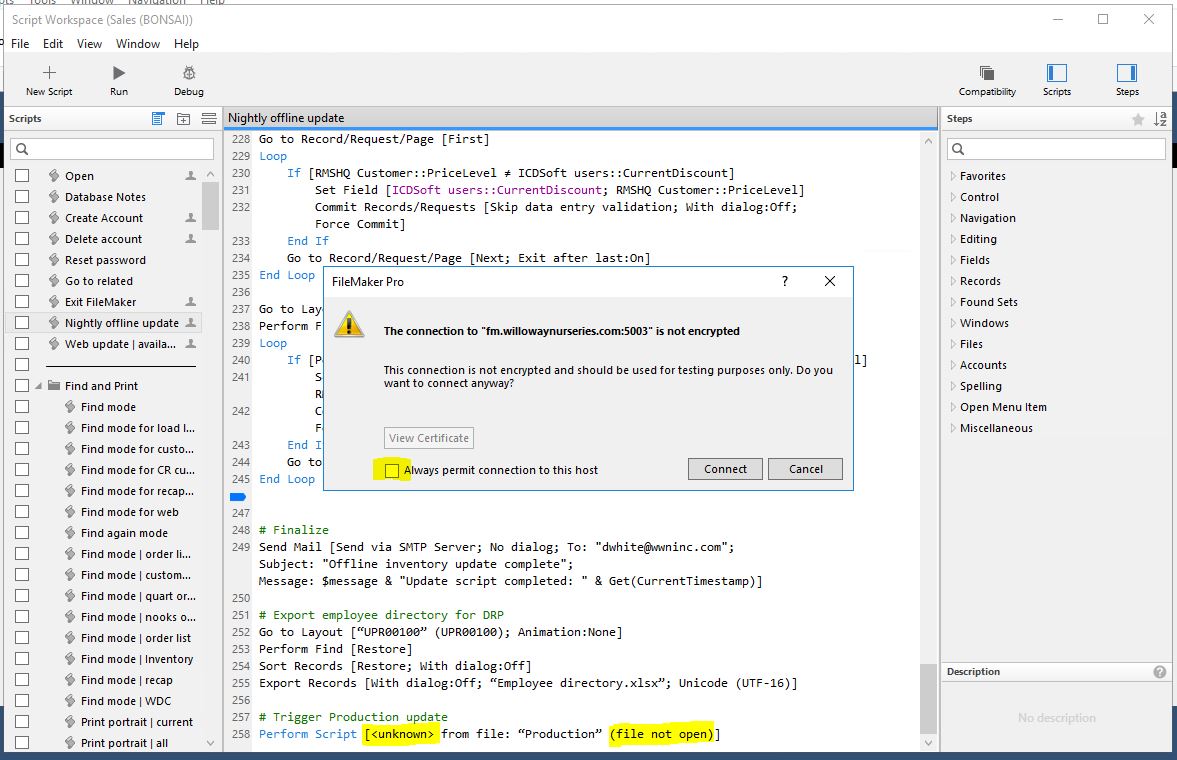Select the Web update script row
Image resolution: width=1177 pixels, height=760 pixels.
[x=104, y=344]
